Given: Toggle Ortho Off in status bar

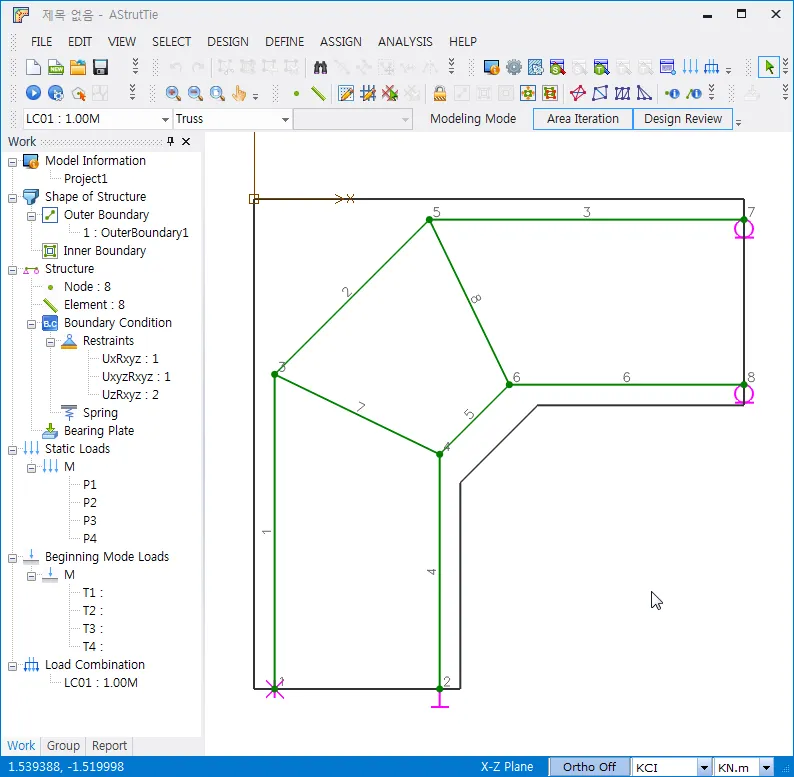Looking at the screenshot, I should (589, 767).
